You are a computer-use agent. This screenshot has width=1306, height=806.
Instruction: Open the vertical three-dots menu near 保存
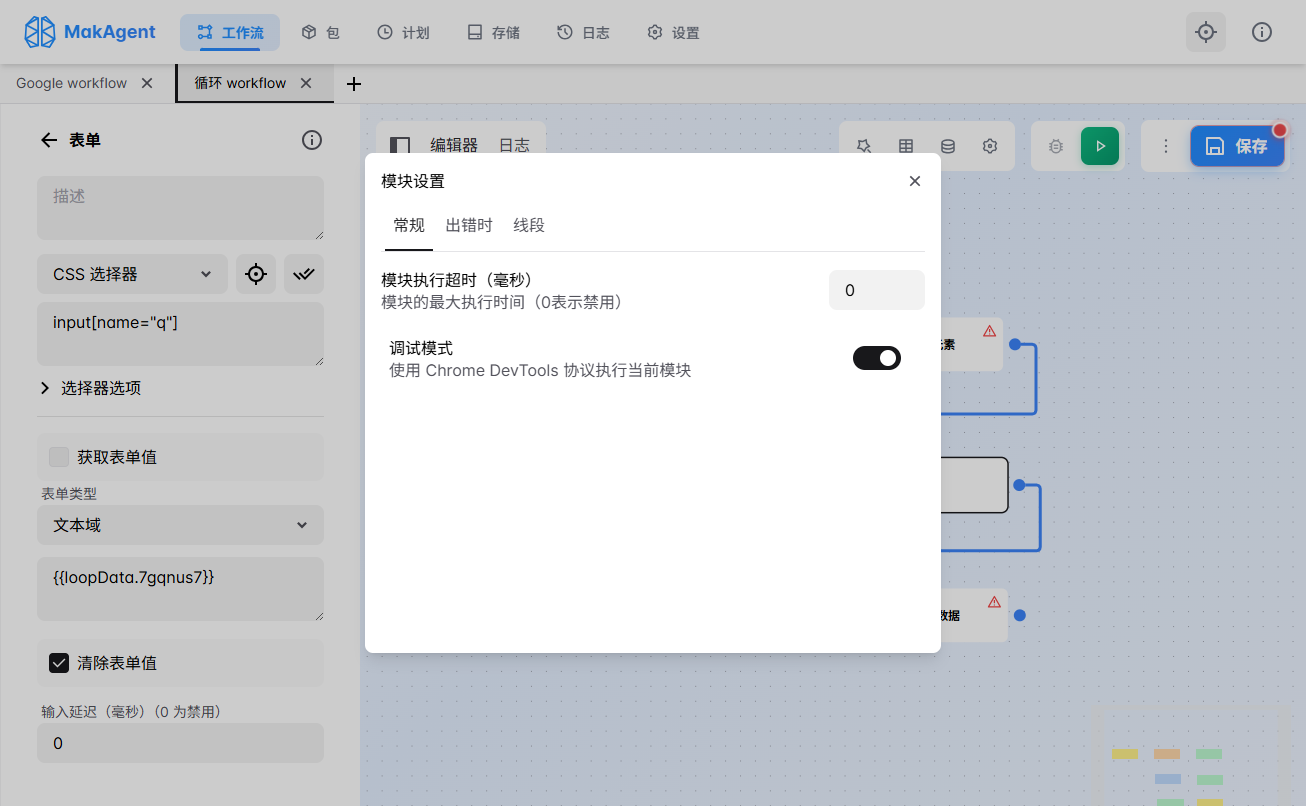1165,145
